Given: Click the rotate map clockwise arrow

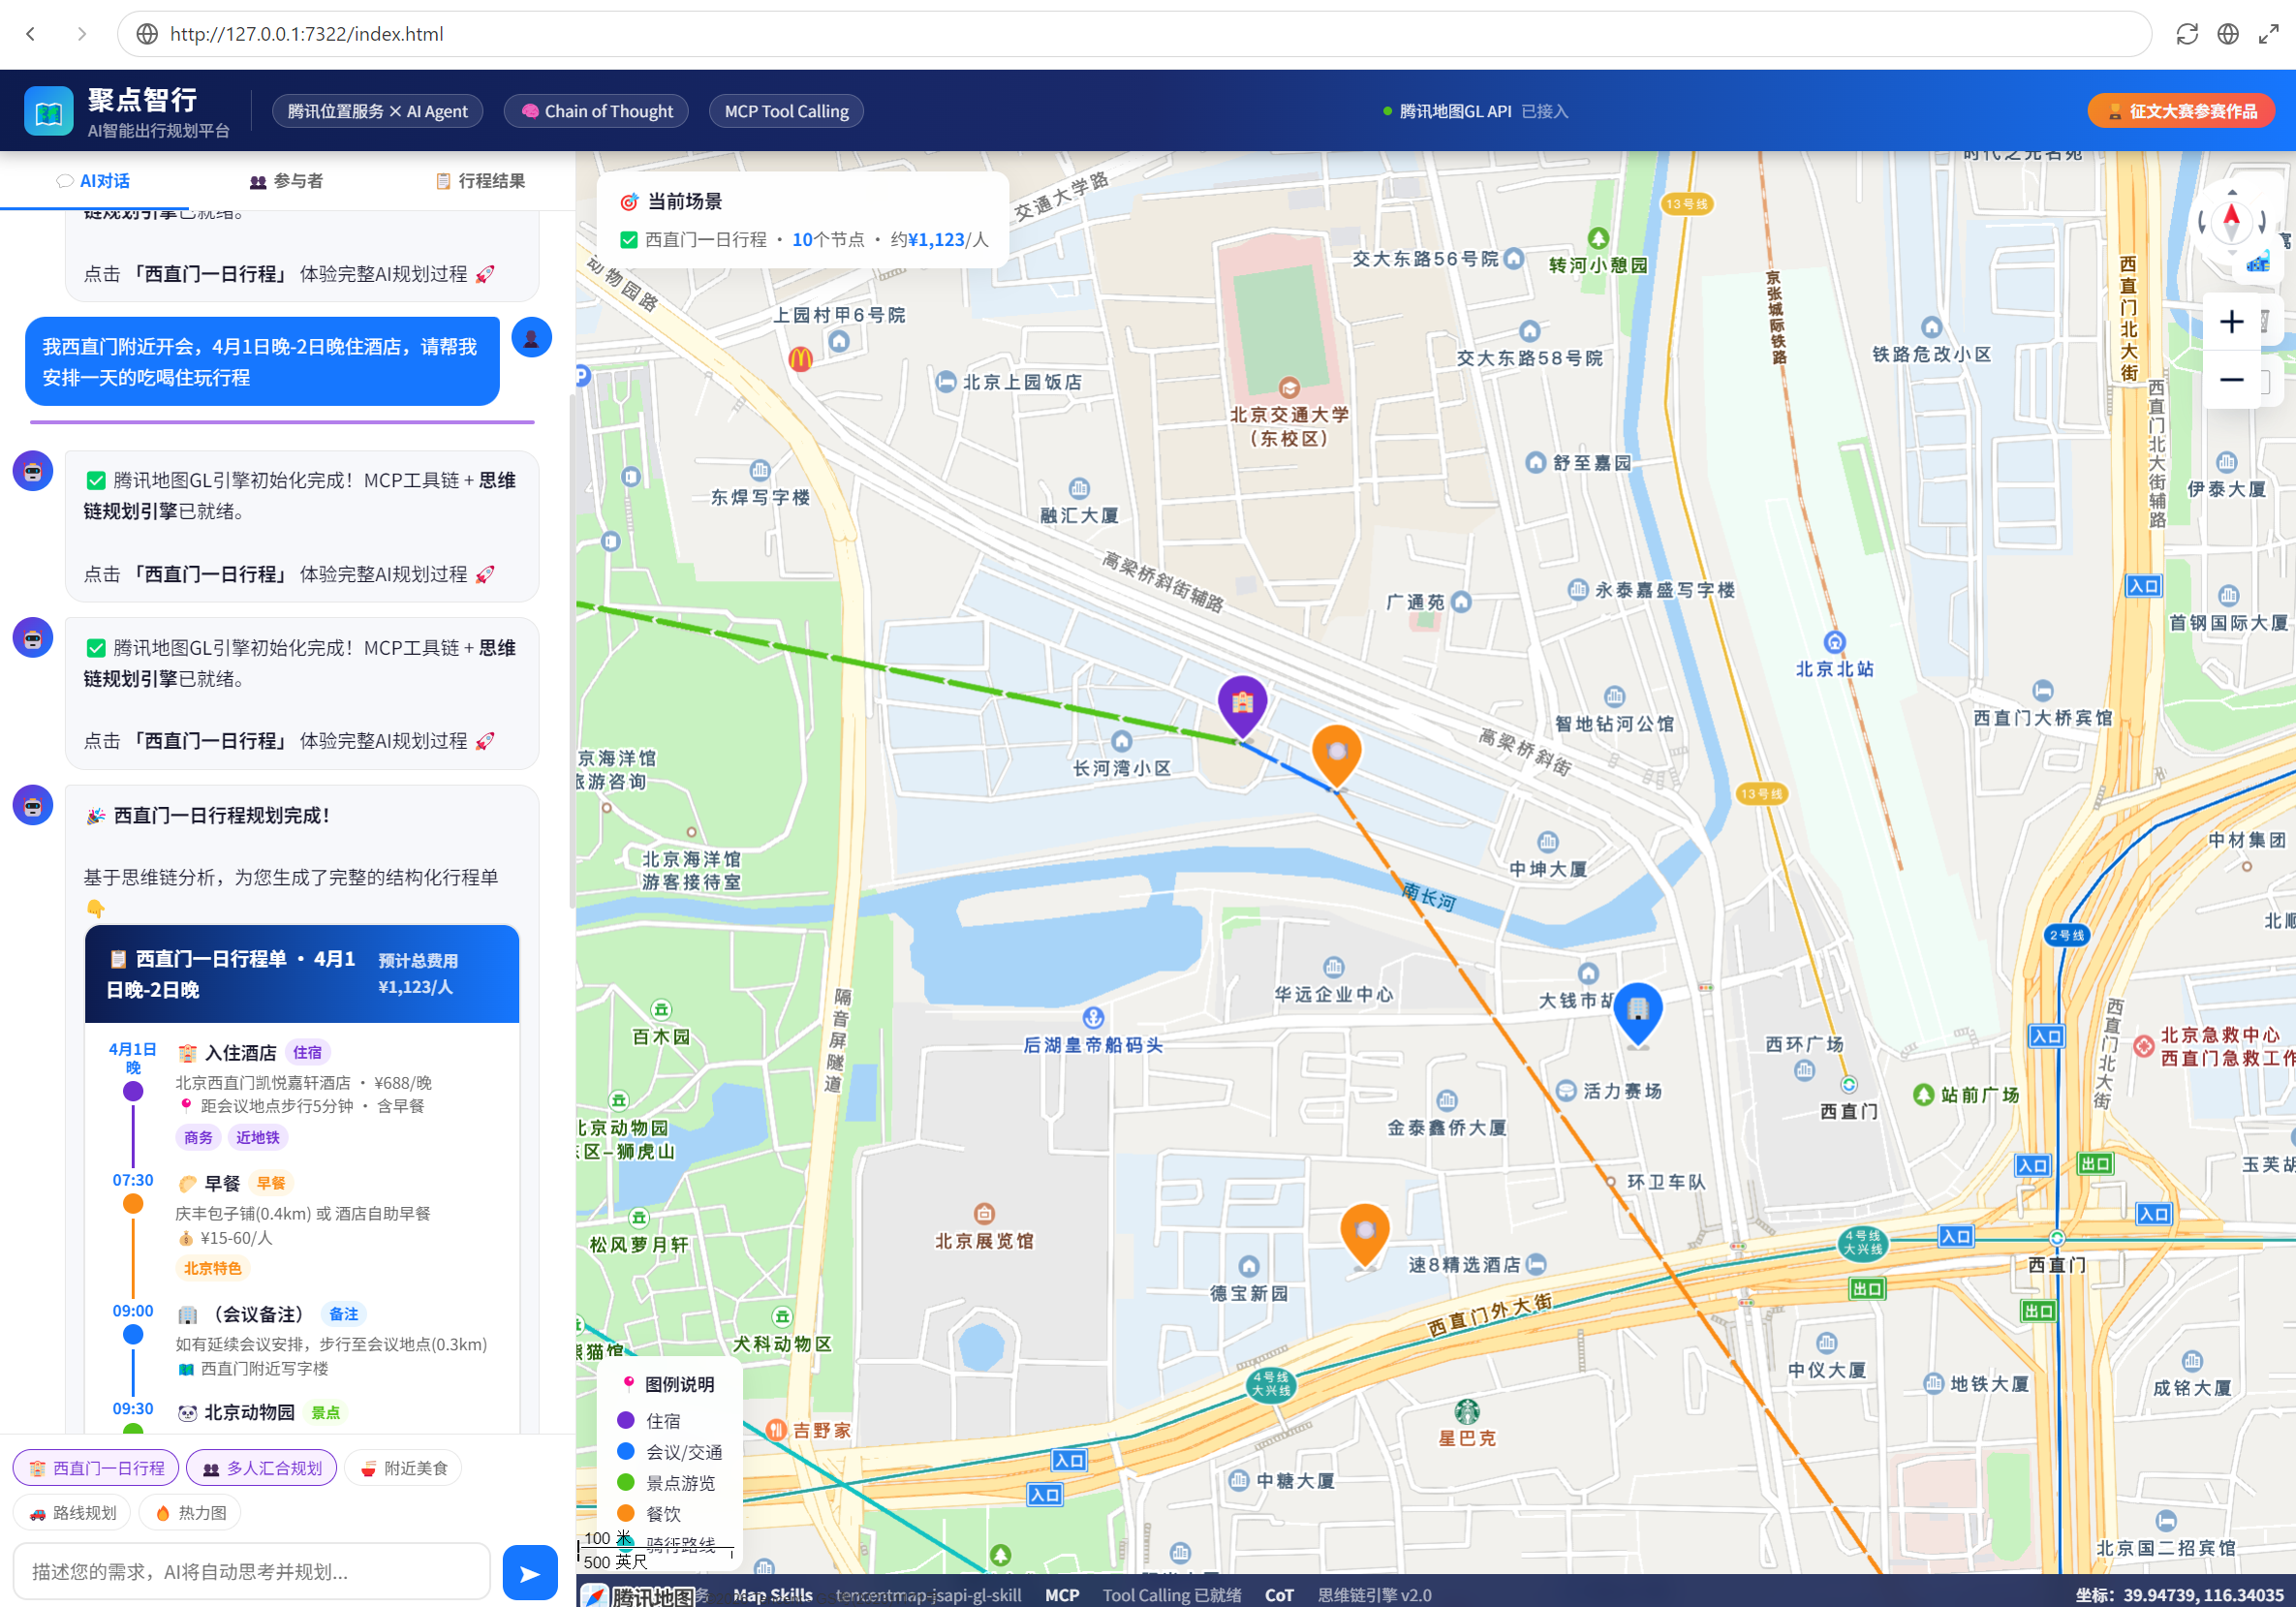Looking at the screenshot, I should (x=2263, y=221).
